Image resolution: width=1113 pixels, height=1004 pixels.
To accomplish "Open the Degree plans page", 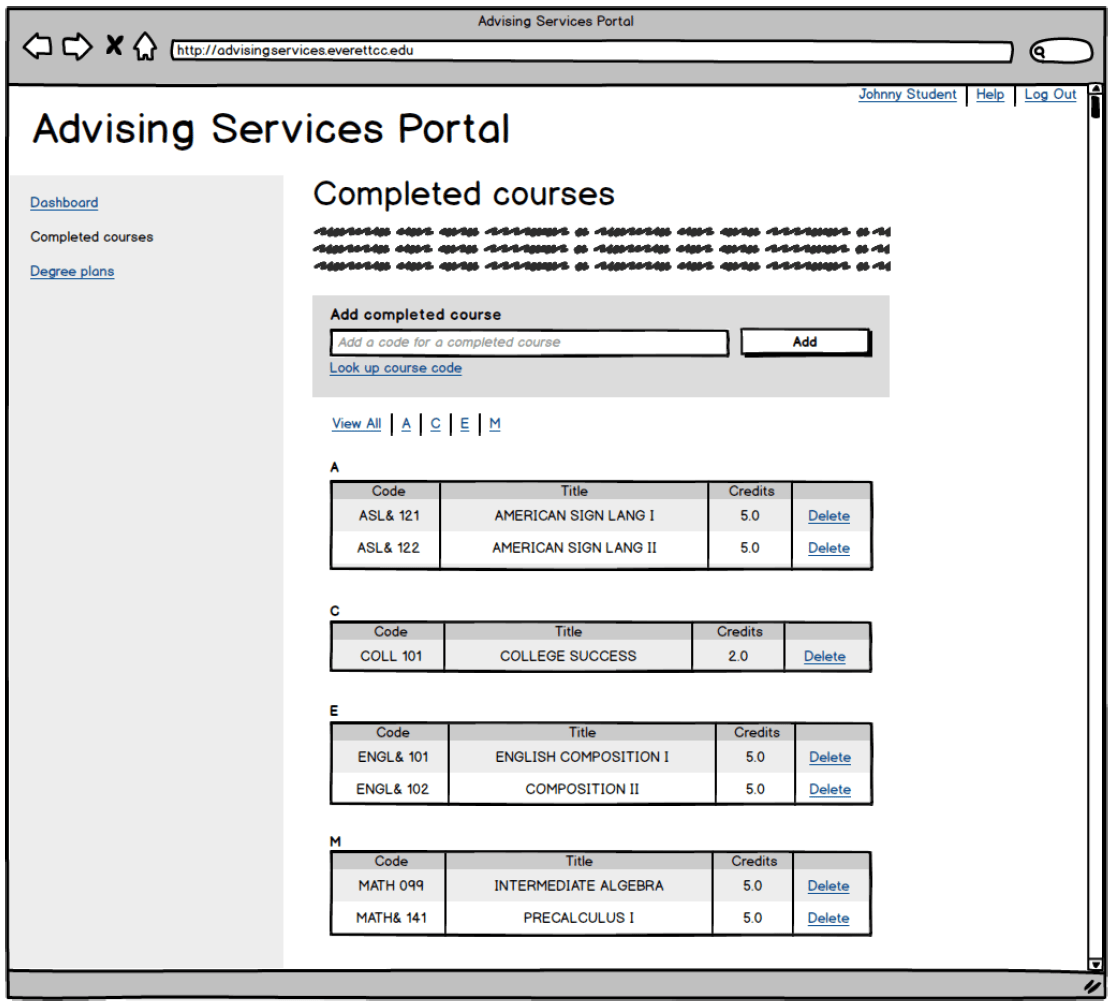I will point(70,271).
